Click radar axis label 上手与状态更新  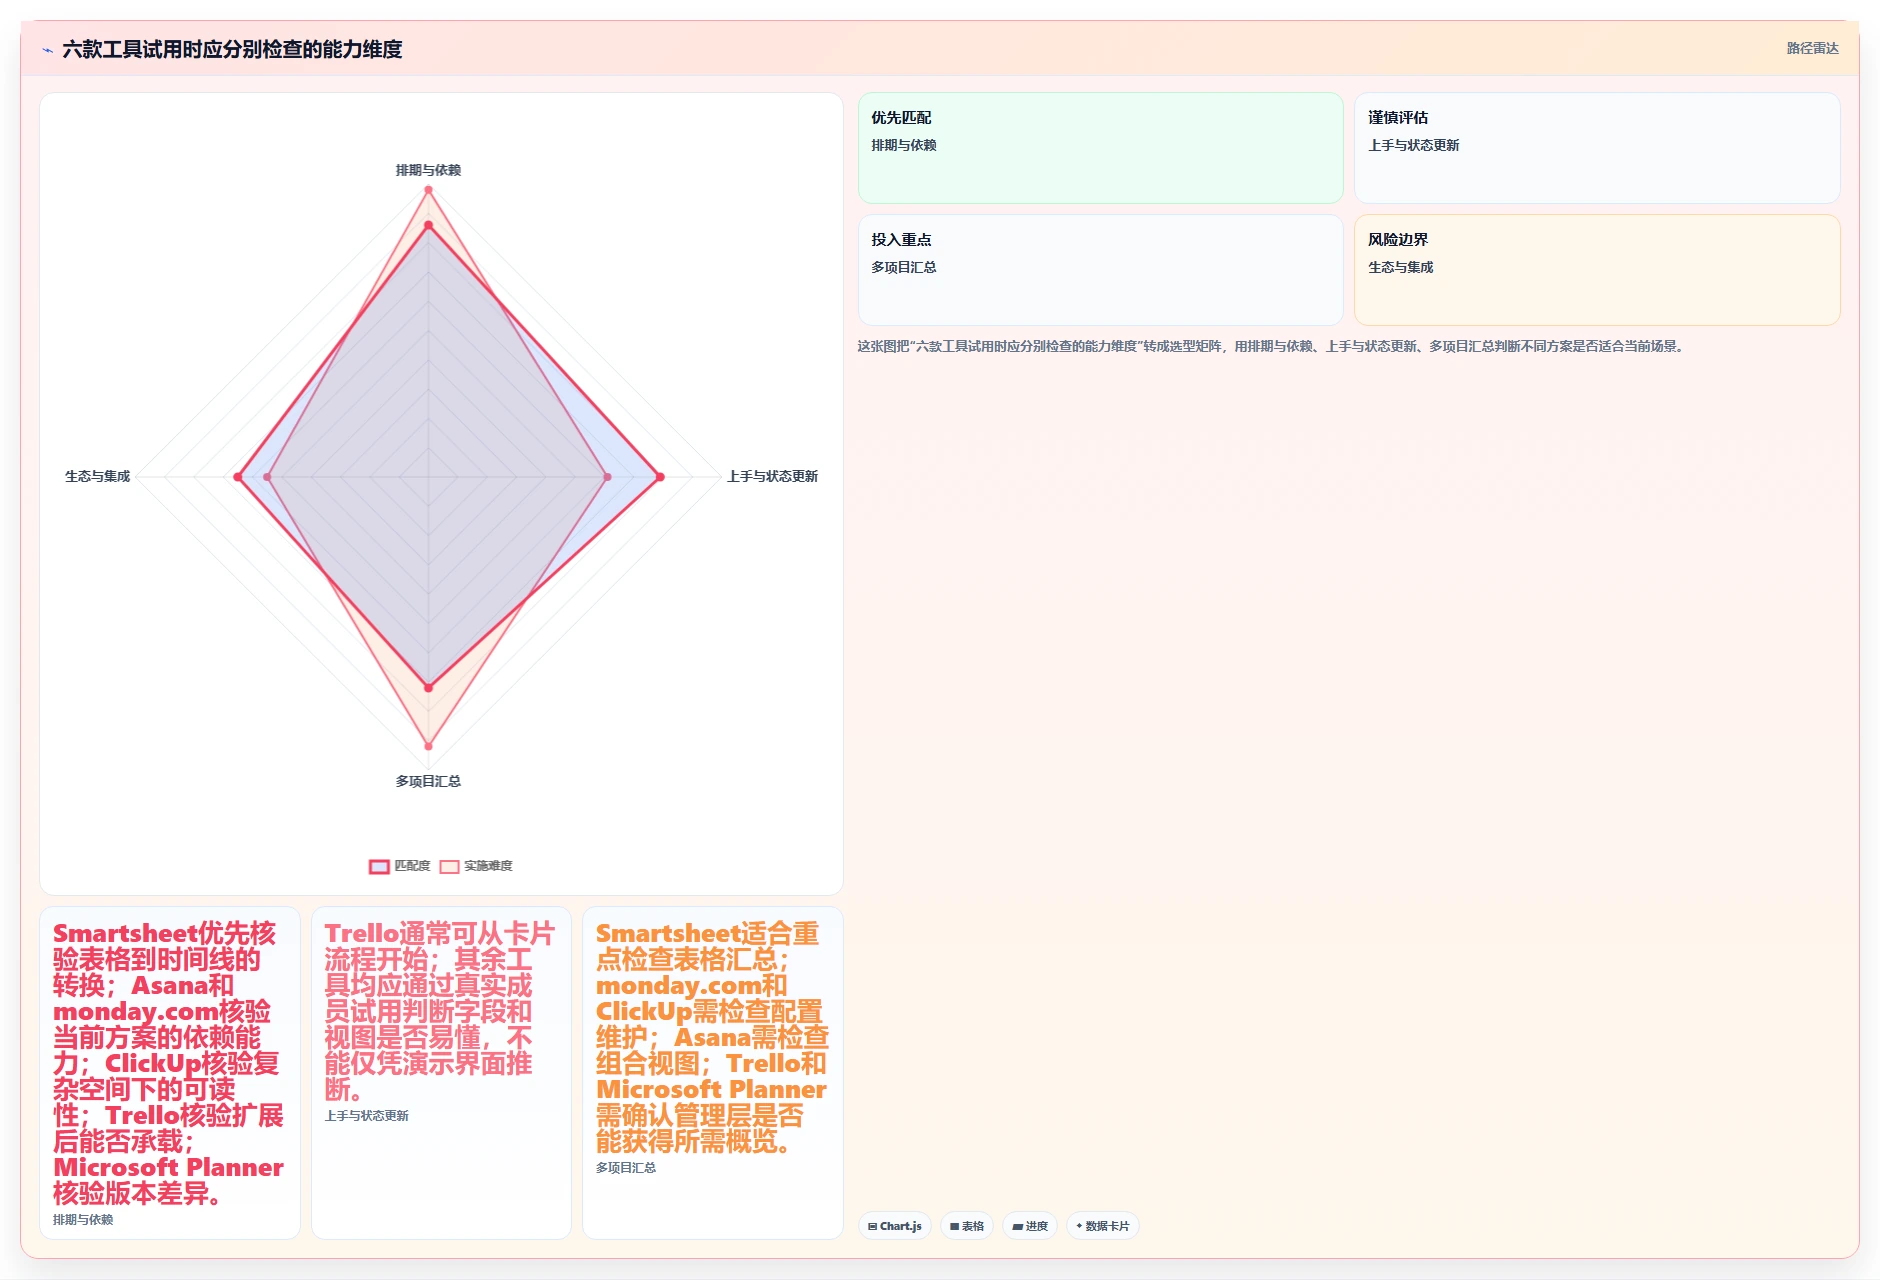tap(772, 476)
